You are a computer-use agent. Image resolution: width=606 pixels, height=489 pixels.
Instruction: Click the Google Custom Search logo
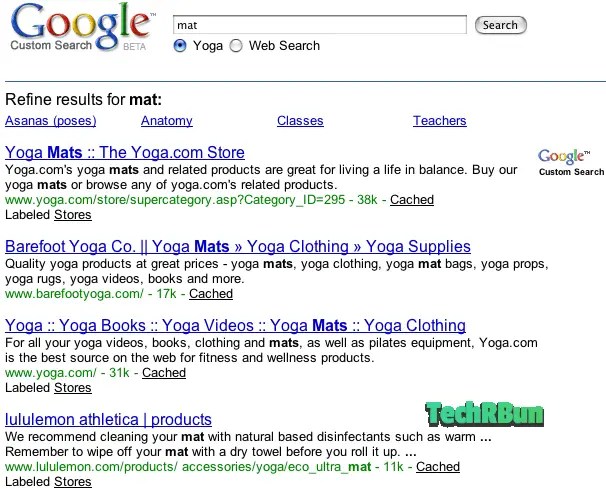tap(82, 27)
